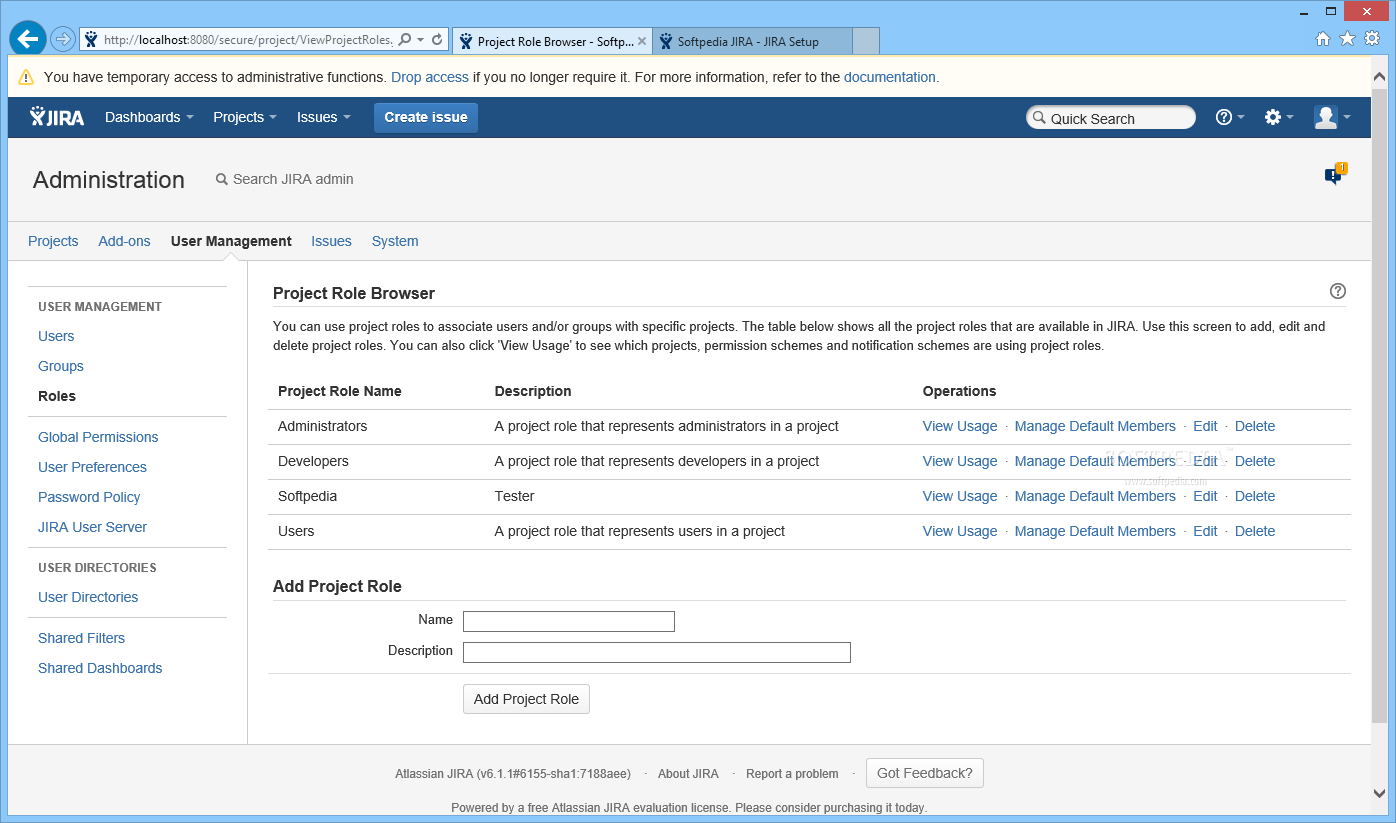This screenshot has height=823, width=1396.
Task: Click the warning icon in banner
Action: tap(26, 77)
